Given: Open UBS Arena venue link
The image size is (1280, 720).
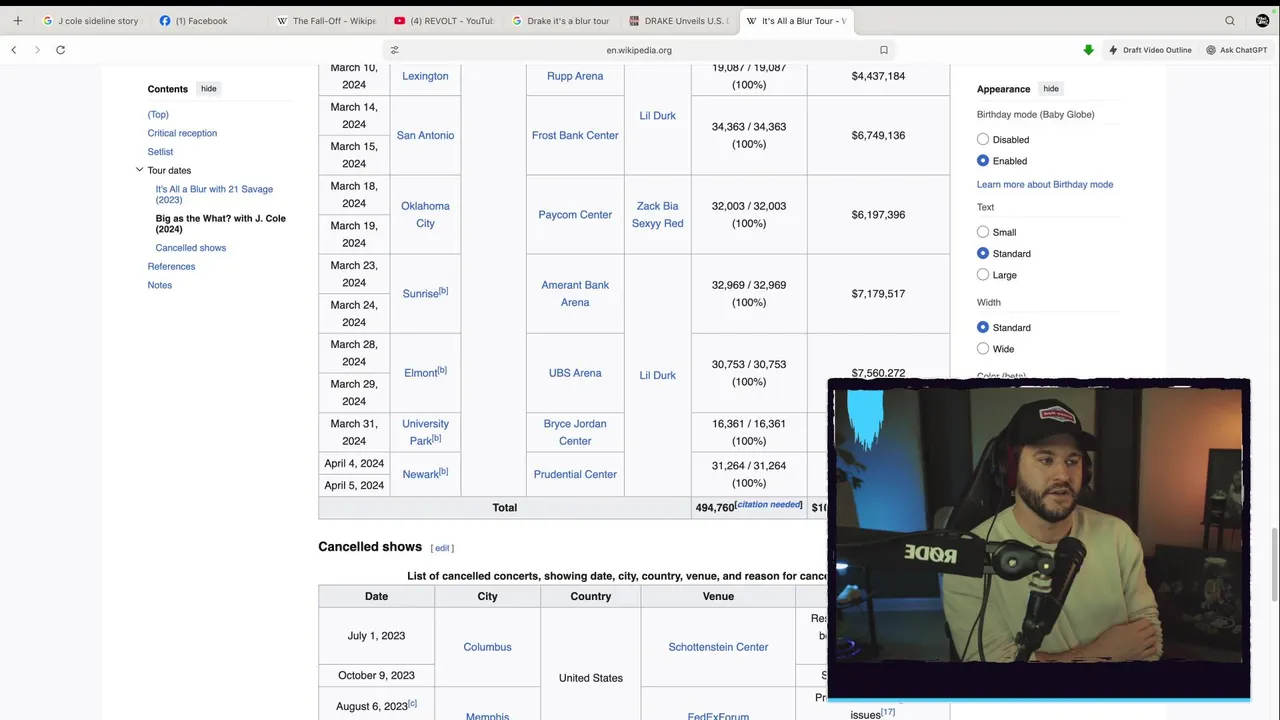Looking at the screenshot, I should 575,373.
